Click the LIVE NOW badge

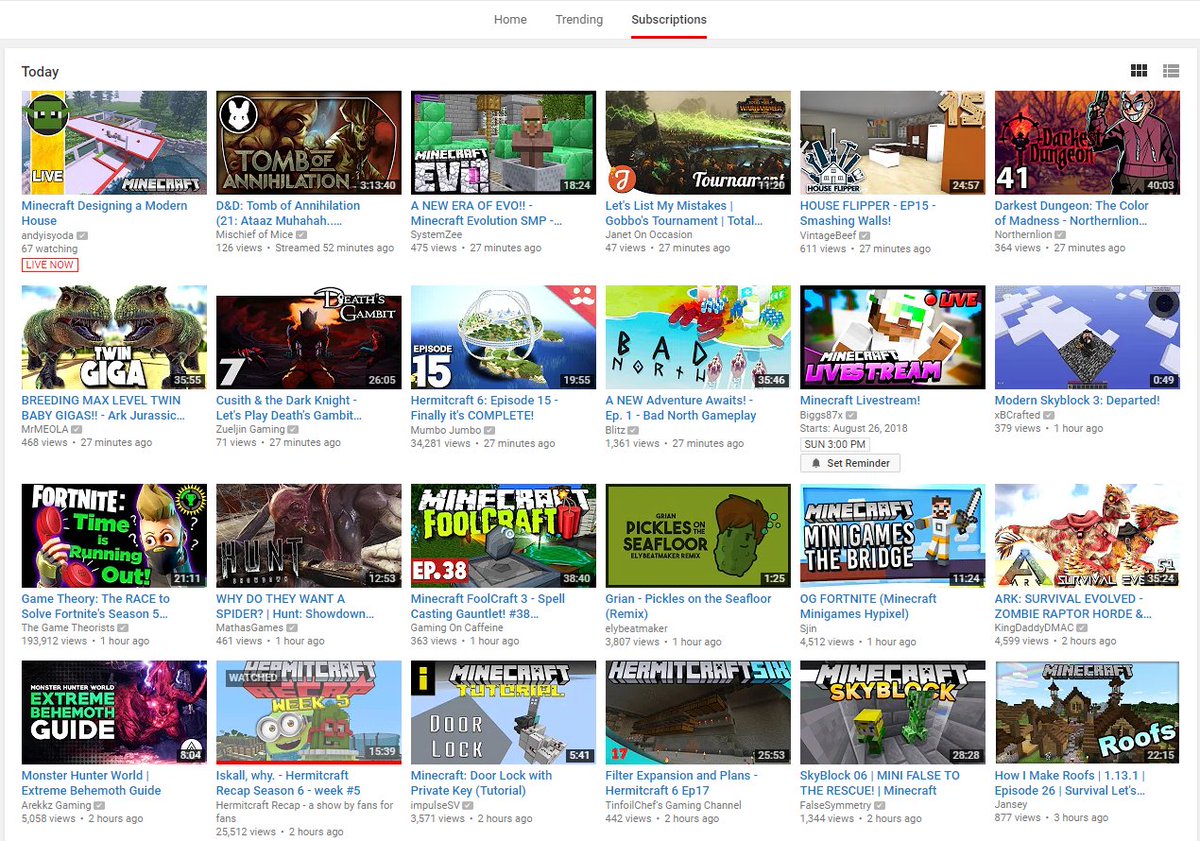coord(50,264)
